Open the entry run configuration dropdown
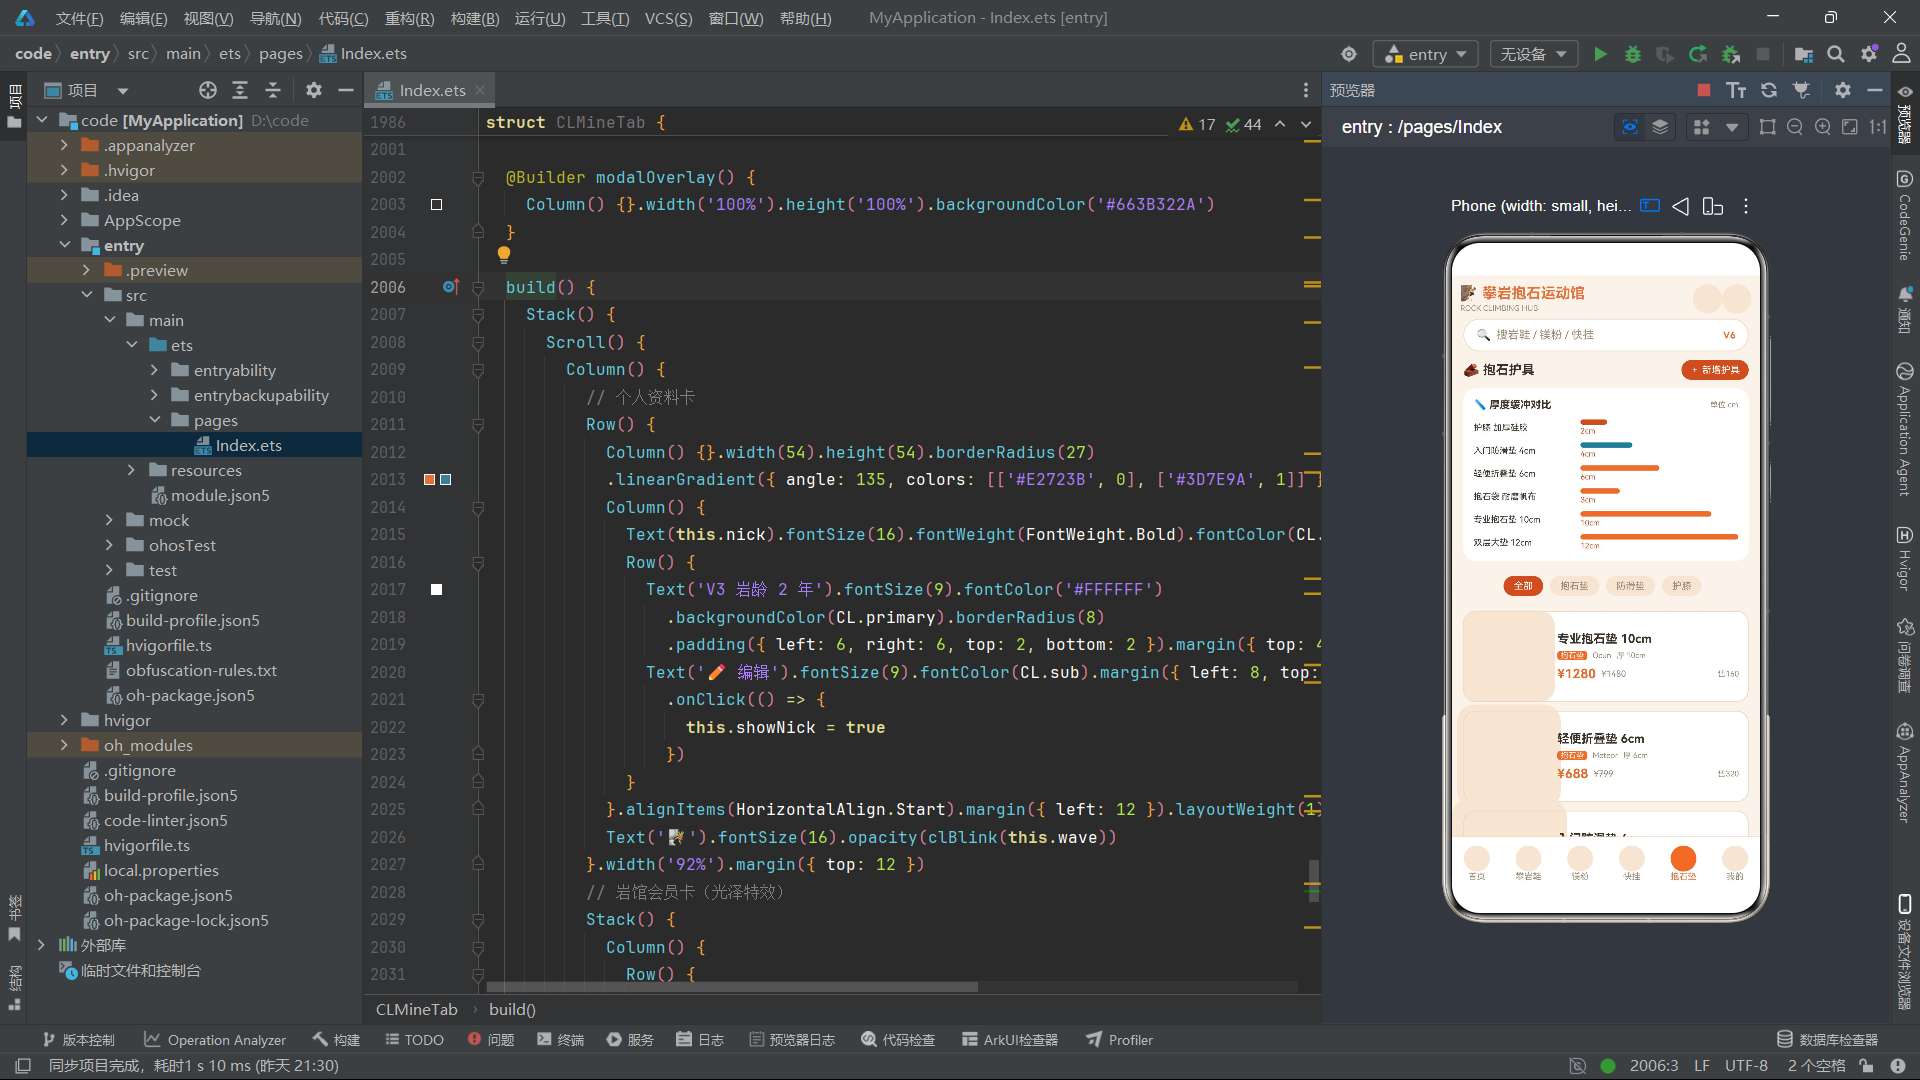 pos(1426,54)
